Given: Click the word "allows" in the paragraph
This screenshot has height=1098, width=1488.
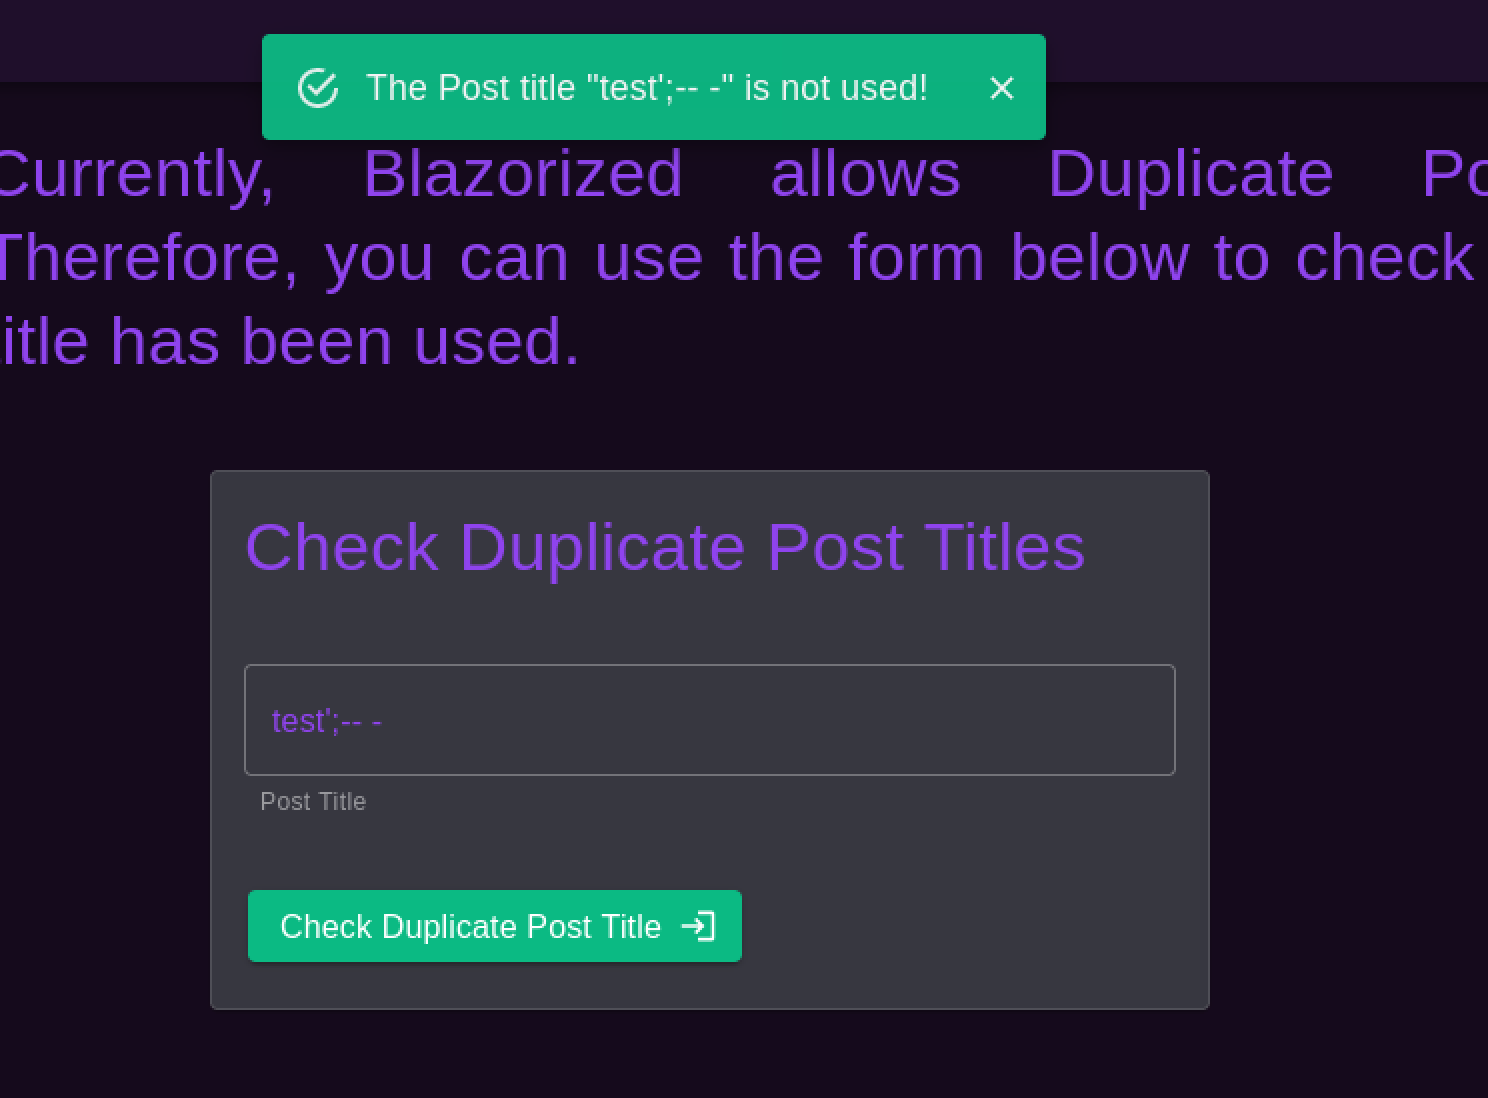Looking at the screenshot, I should 865,174.
